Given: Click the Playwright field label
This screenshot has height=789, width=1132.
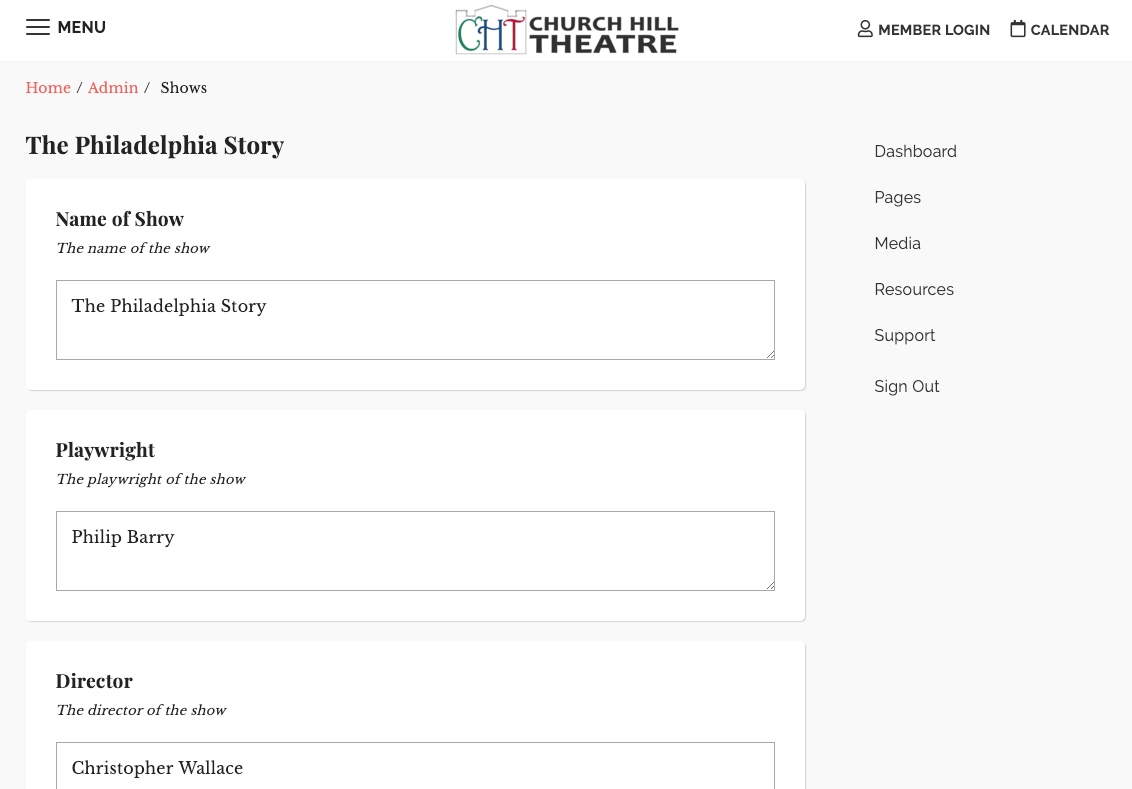Looking at the screenshot, I should (105, 450).
